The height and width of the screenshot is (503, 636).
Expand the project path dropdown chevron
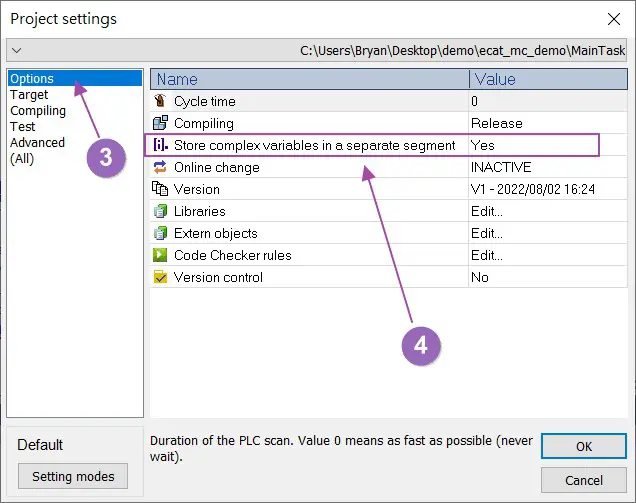[17, 50]
